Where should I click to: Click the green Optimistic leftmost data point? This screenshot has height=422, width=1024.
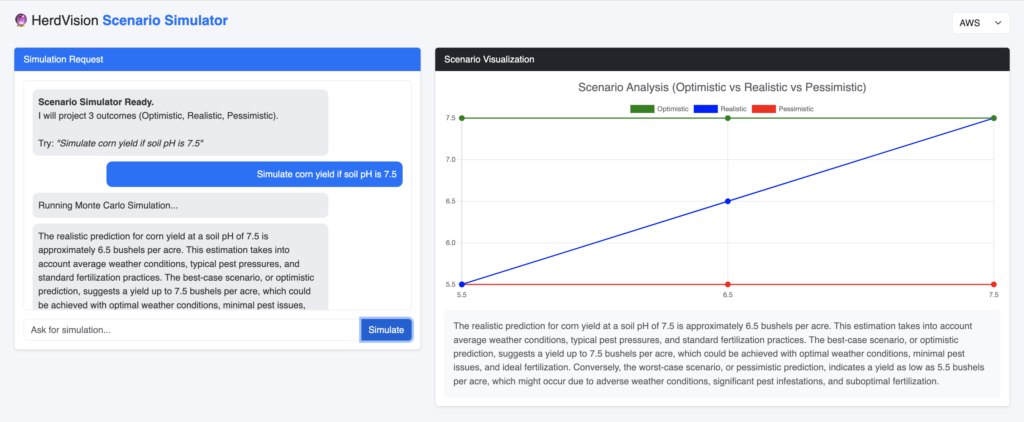point(462,118)
